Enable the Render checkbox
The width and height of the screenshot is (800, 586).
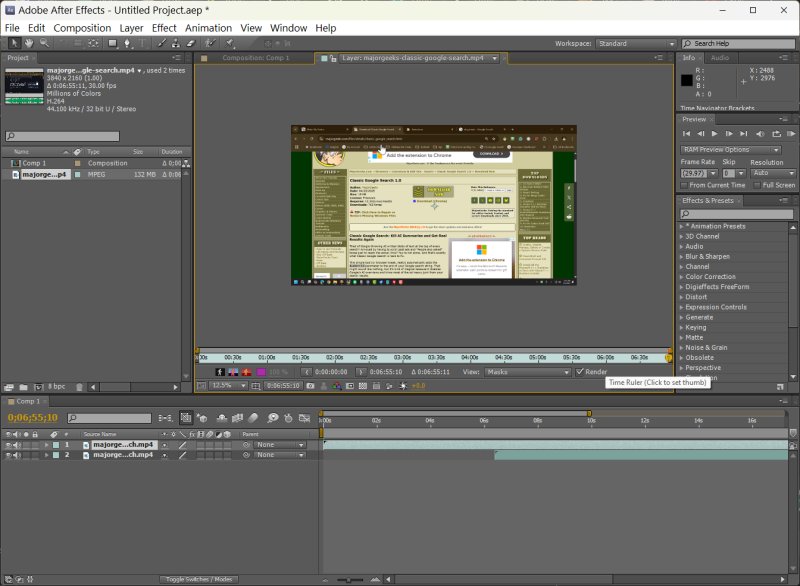[x=580, y=372]
